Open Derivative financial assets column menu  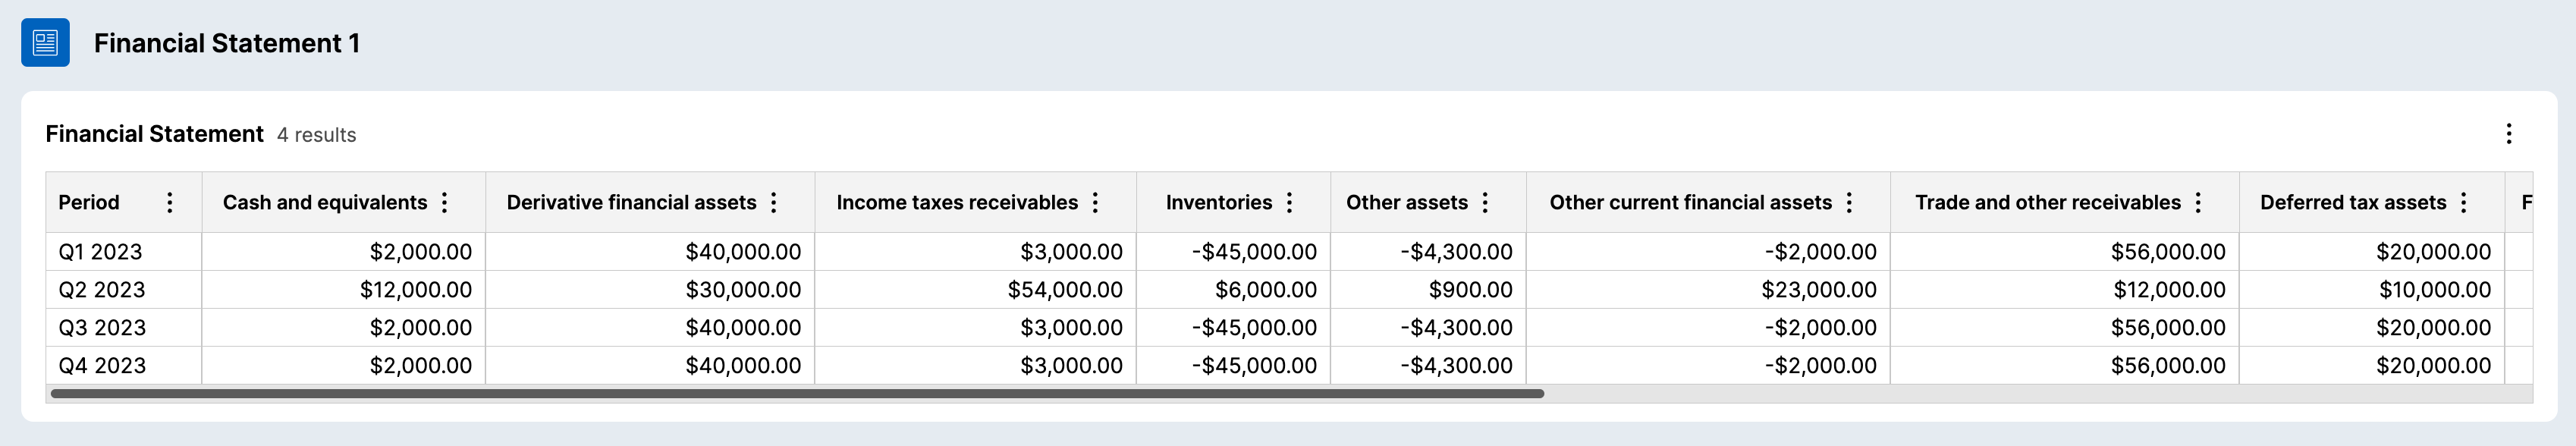pos(774,203)
